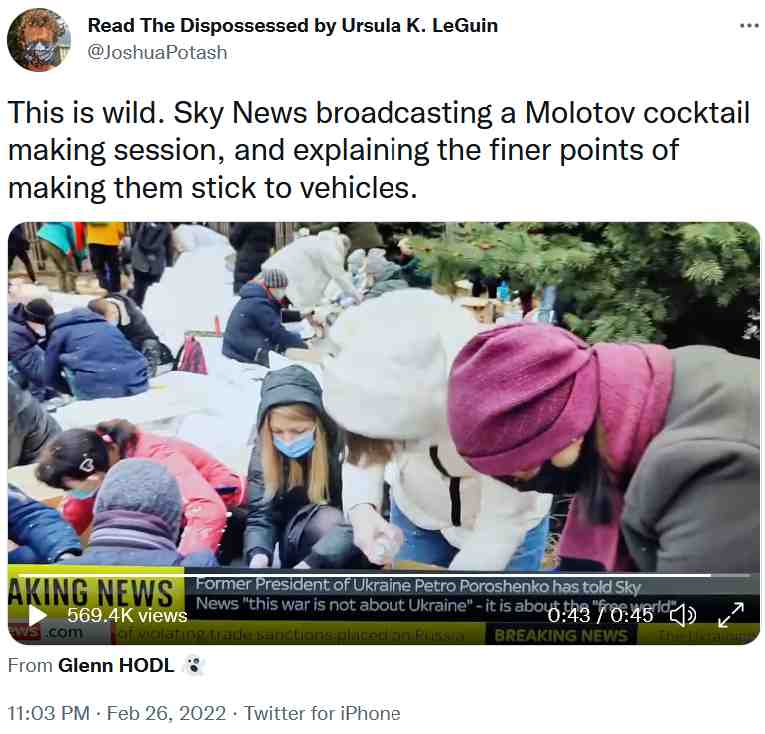This screenshot has height=734, width=765.
Task: Play the video with the play icon
Action: tap(37, 615)
